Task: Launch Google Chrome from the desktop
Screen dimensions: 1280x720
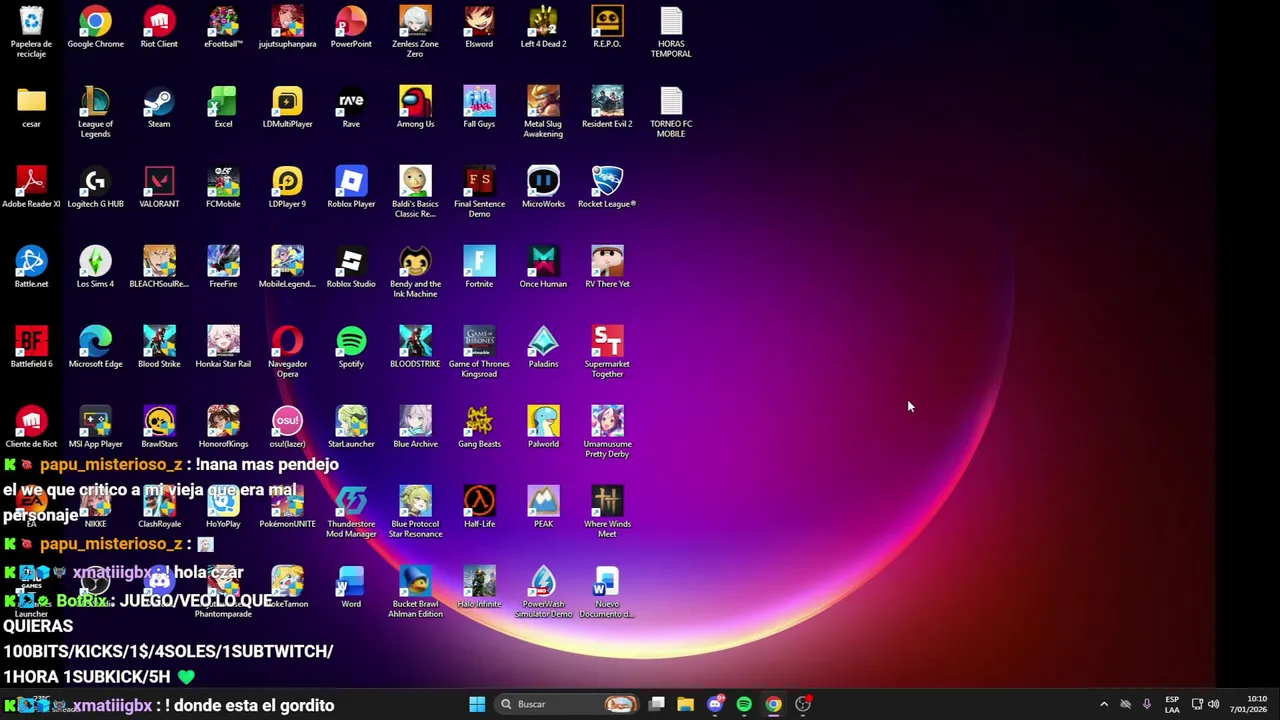Action: [95, 27]
